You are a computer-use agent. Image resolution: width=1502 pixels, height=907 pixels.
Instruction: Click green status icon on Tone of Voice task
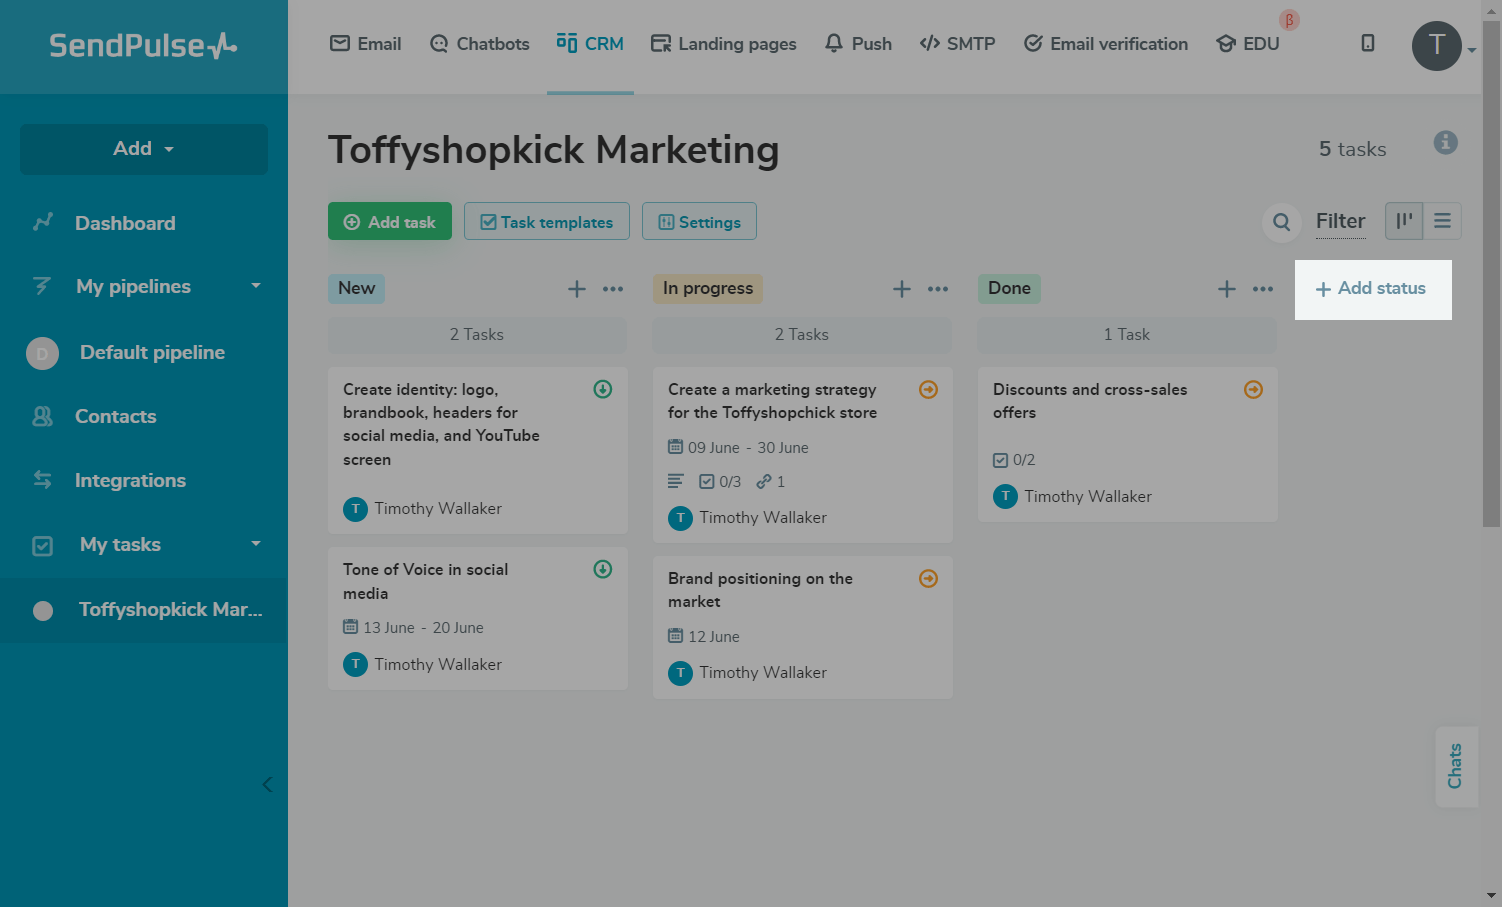coord(603,569)
